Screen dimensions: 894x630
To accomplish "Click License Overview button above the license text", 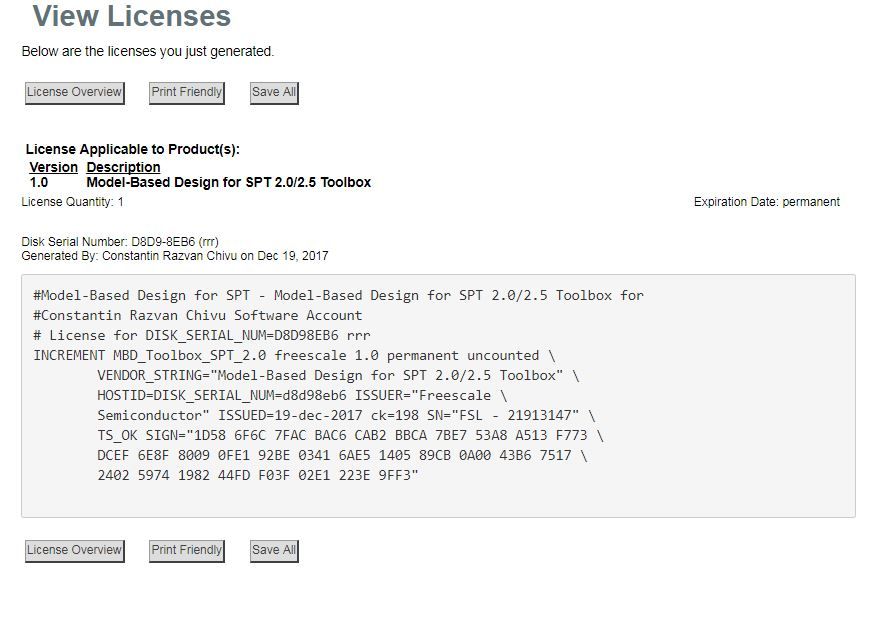I will coord(75,92).
